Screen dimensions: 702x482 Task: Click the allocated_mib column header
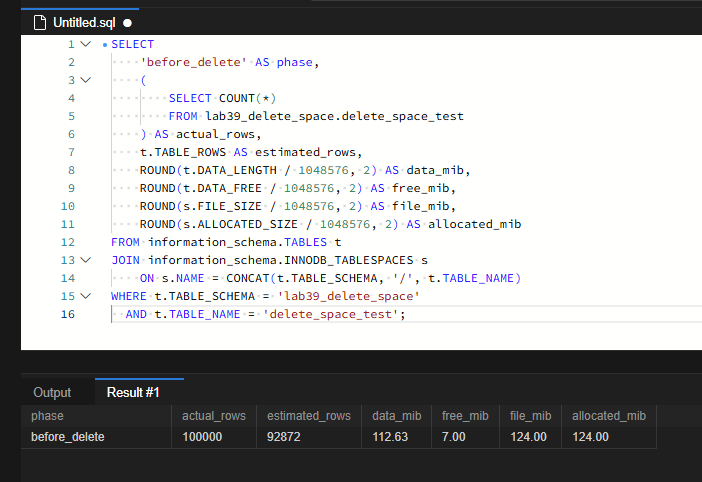609,416
